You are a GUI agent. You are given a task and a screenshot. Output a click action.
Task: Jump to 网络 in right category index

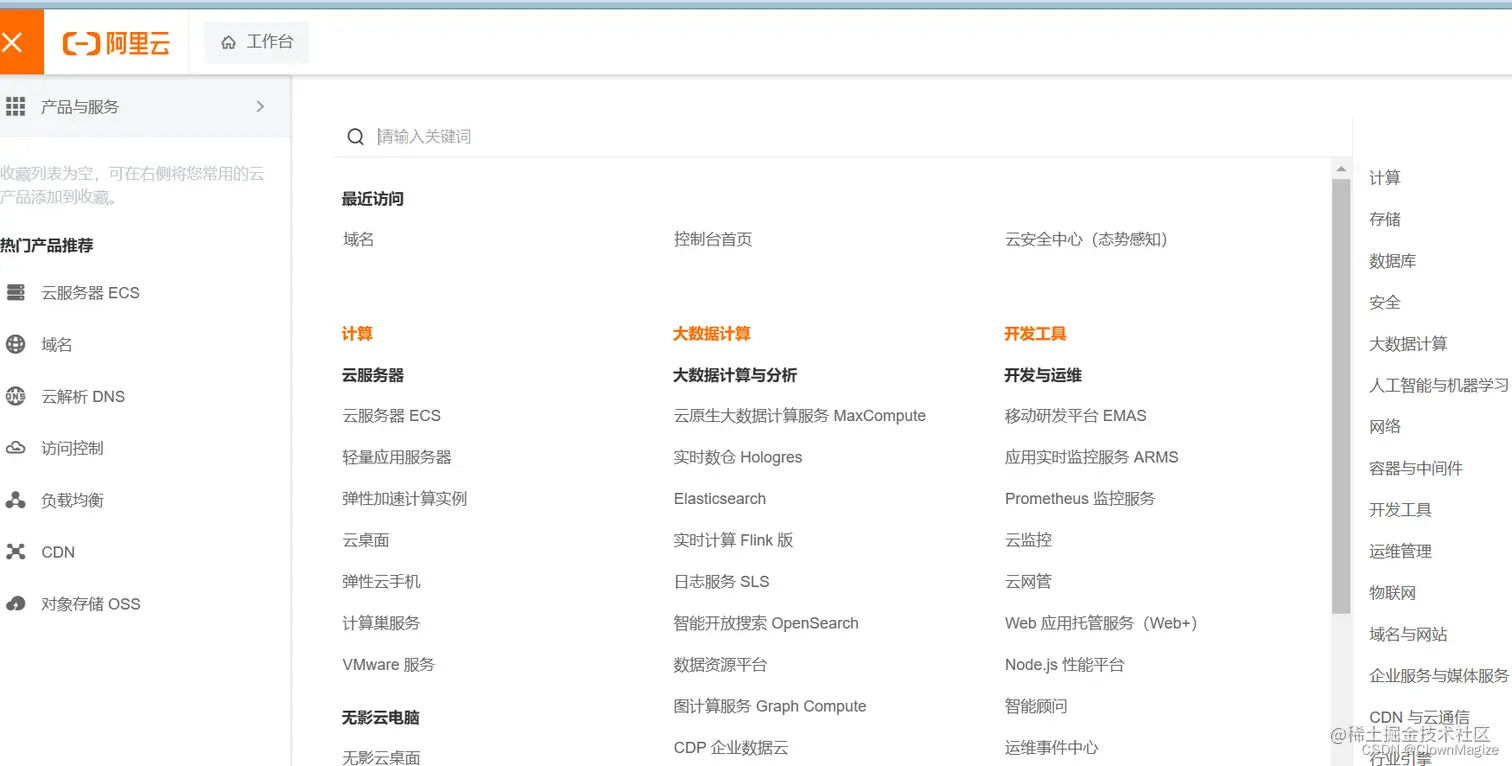click(x=1385, y=427)
